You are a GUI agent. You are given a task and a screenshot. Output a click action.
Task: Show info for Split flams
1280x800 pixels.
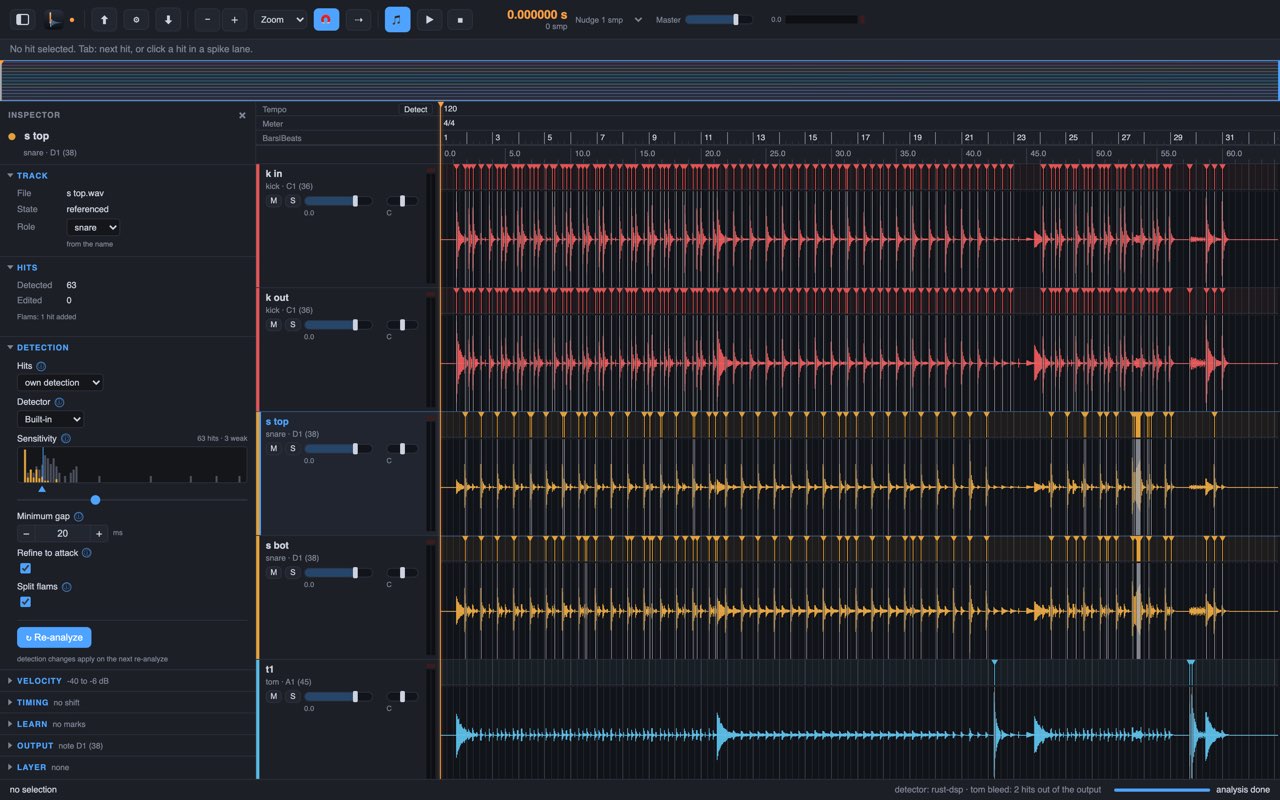click(66, 587)
